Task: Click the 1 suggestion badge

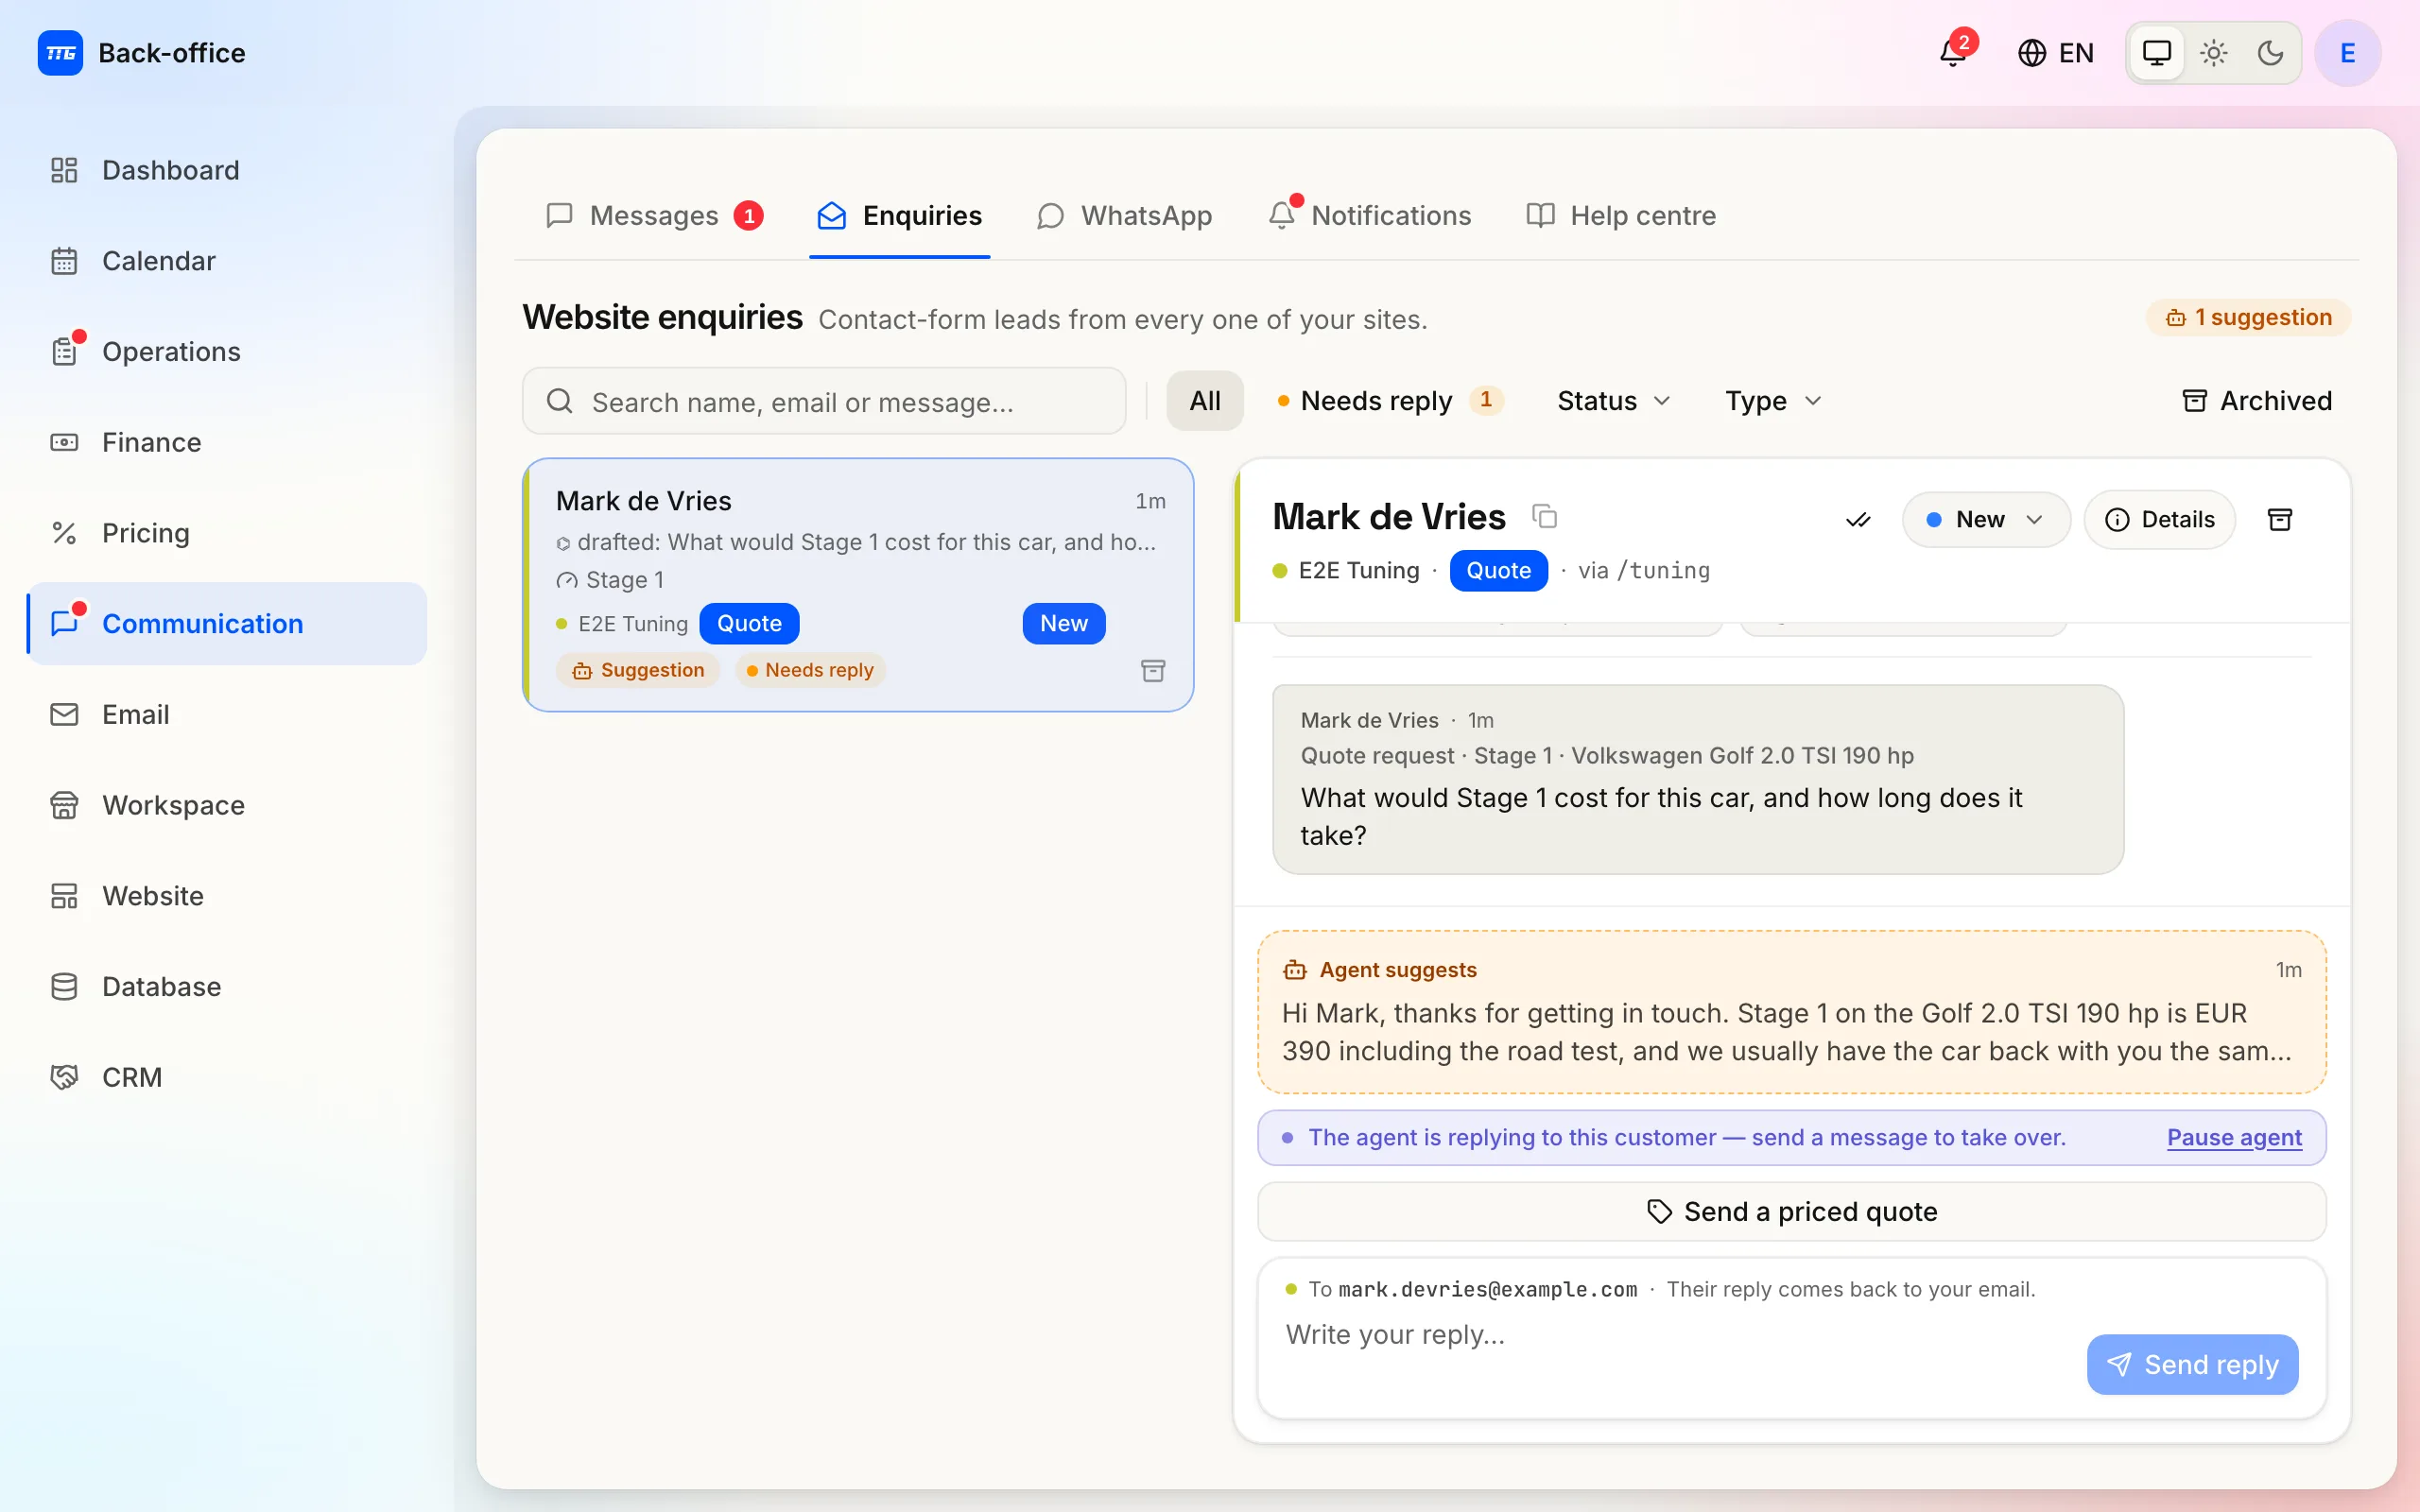Action: click(2248, 318)
